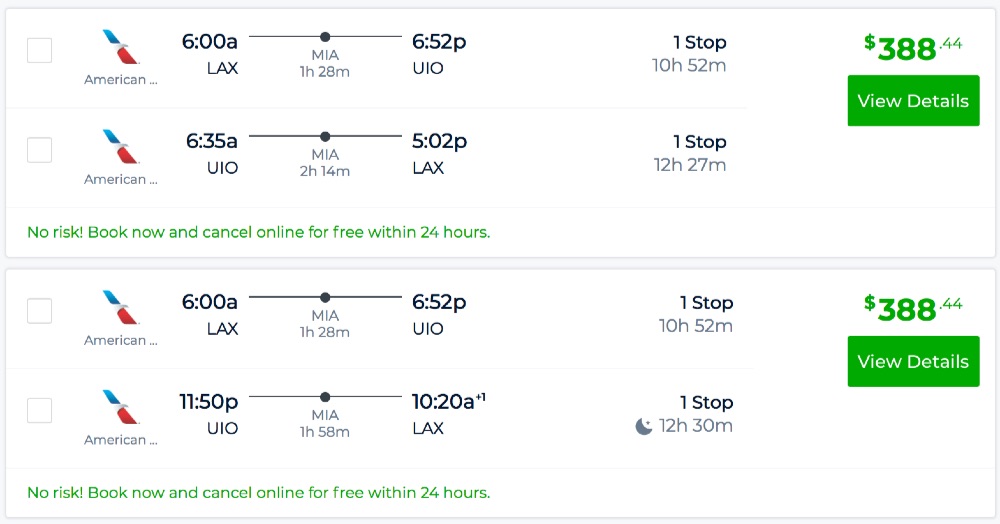This screenshot has width=1000, height=524.
Task: Click the MIA 1h 58m layover label
Action: pyautogui.click(x=325, y=423)
